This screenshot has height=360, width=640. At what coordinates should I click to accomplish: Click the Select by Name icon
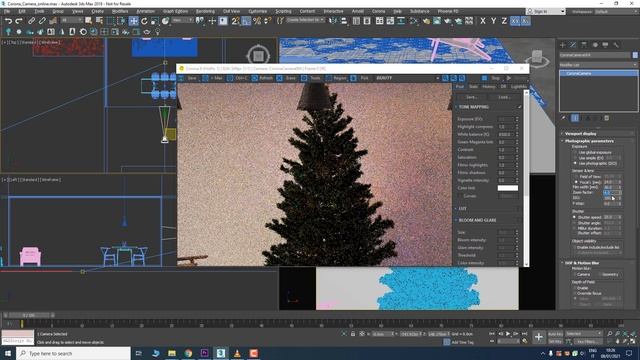point(99,20)
